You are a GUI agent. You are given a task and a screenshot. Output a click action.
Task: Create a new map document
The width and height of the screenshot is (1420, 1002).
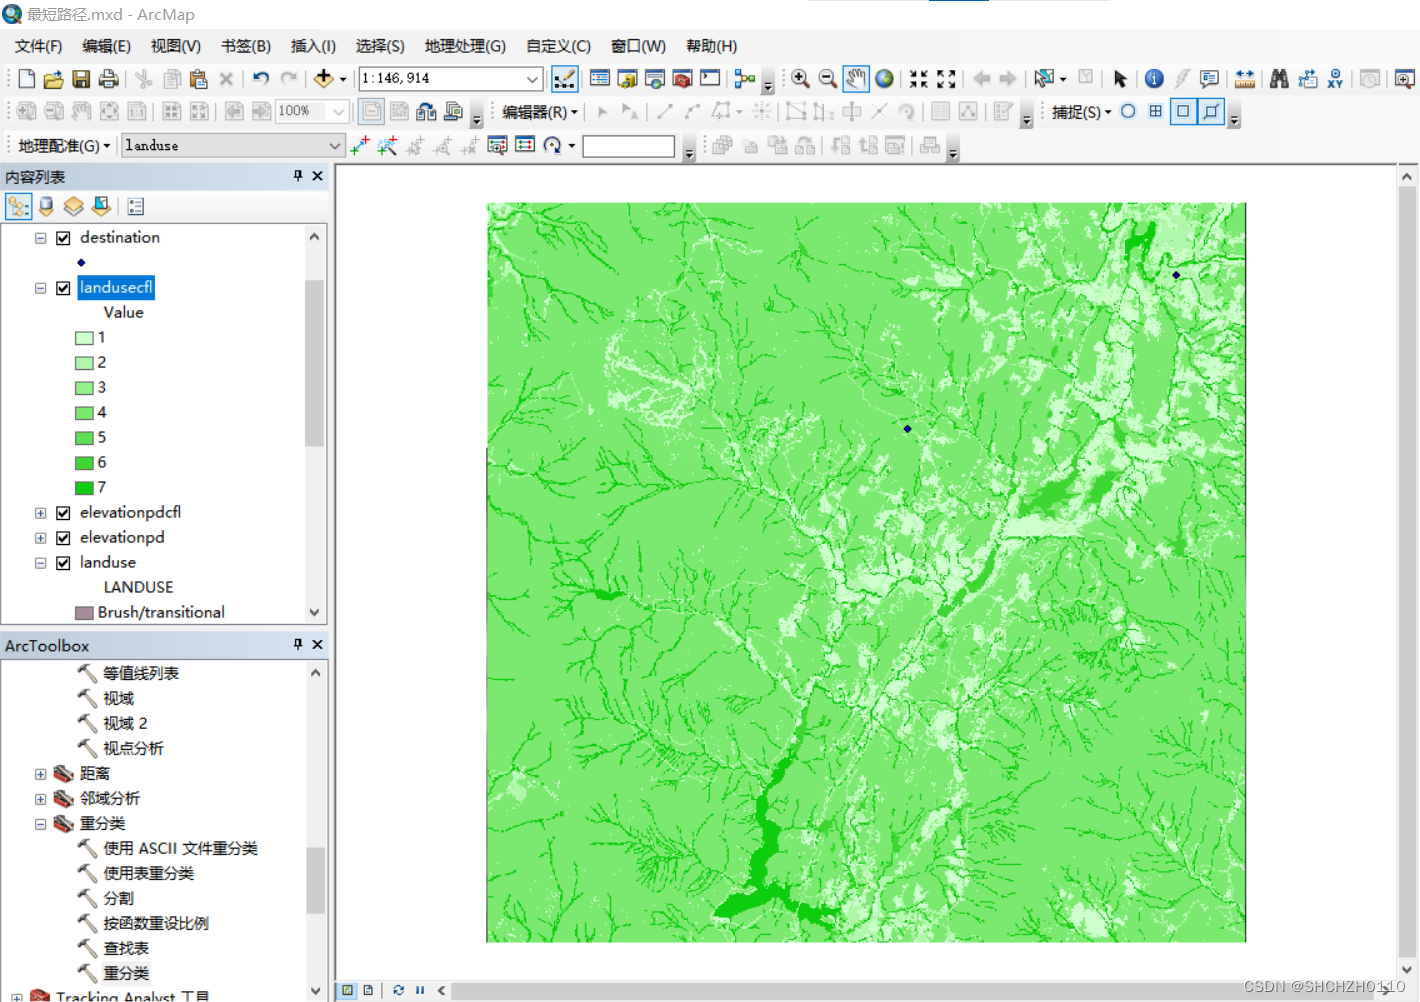click(x=27, y=79)
